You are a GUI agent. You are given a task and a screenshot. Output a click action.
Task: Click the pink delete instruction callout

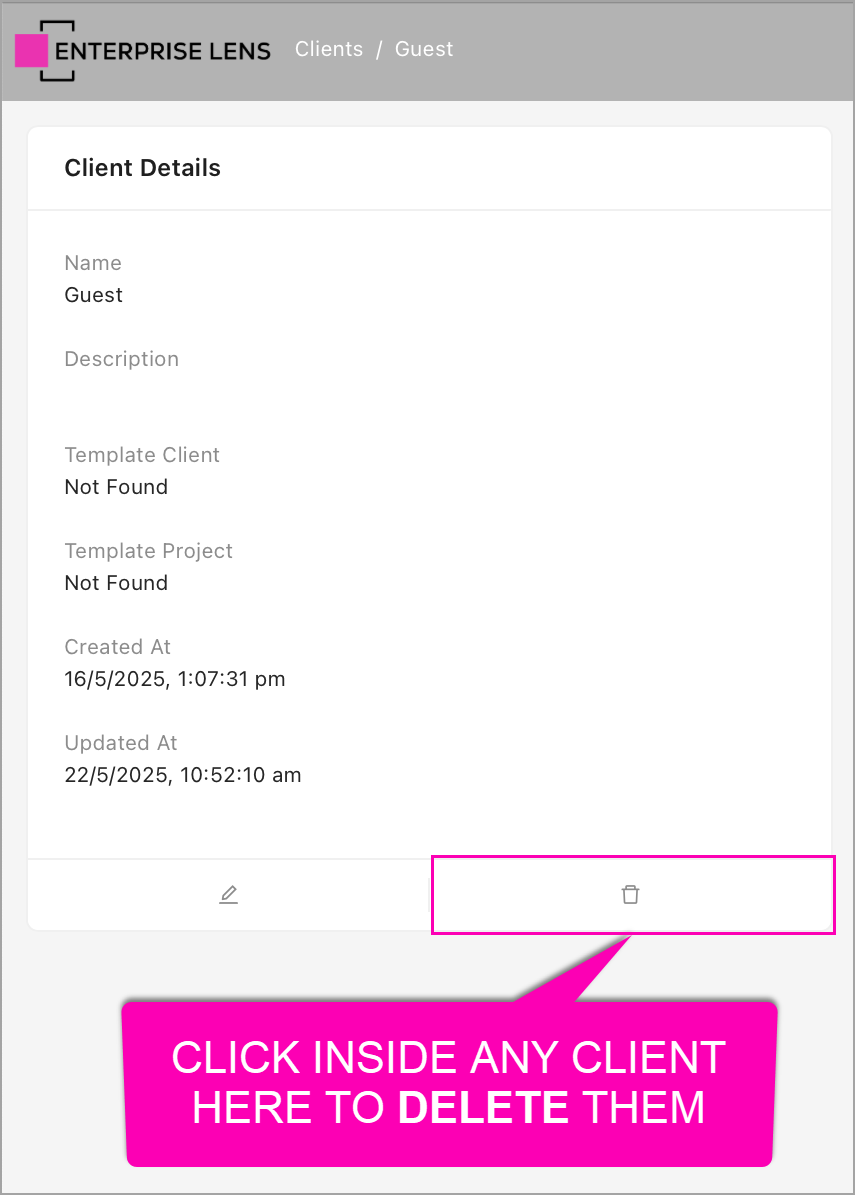[x=449, y=1082]
